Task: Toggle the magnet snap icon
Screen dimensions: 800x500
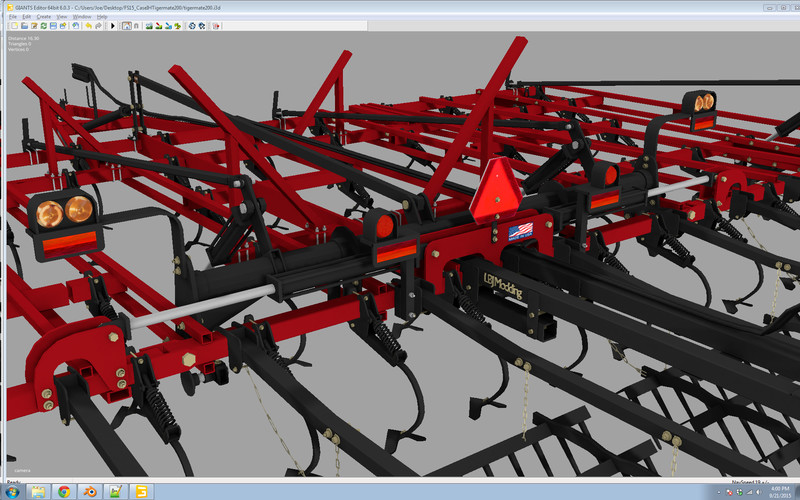Action: (136, 25)
